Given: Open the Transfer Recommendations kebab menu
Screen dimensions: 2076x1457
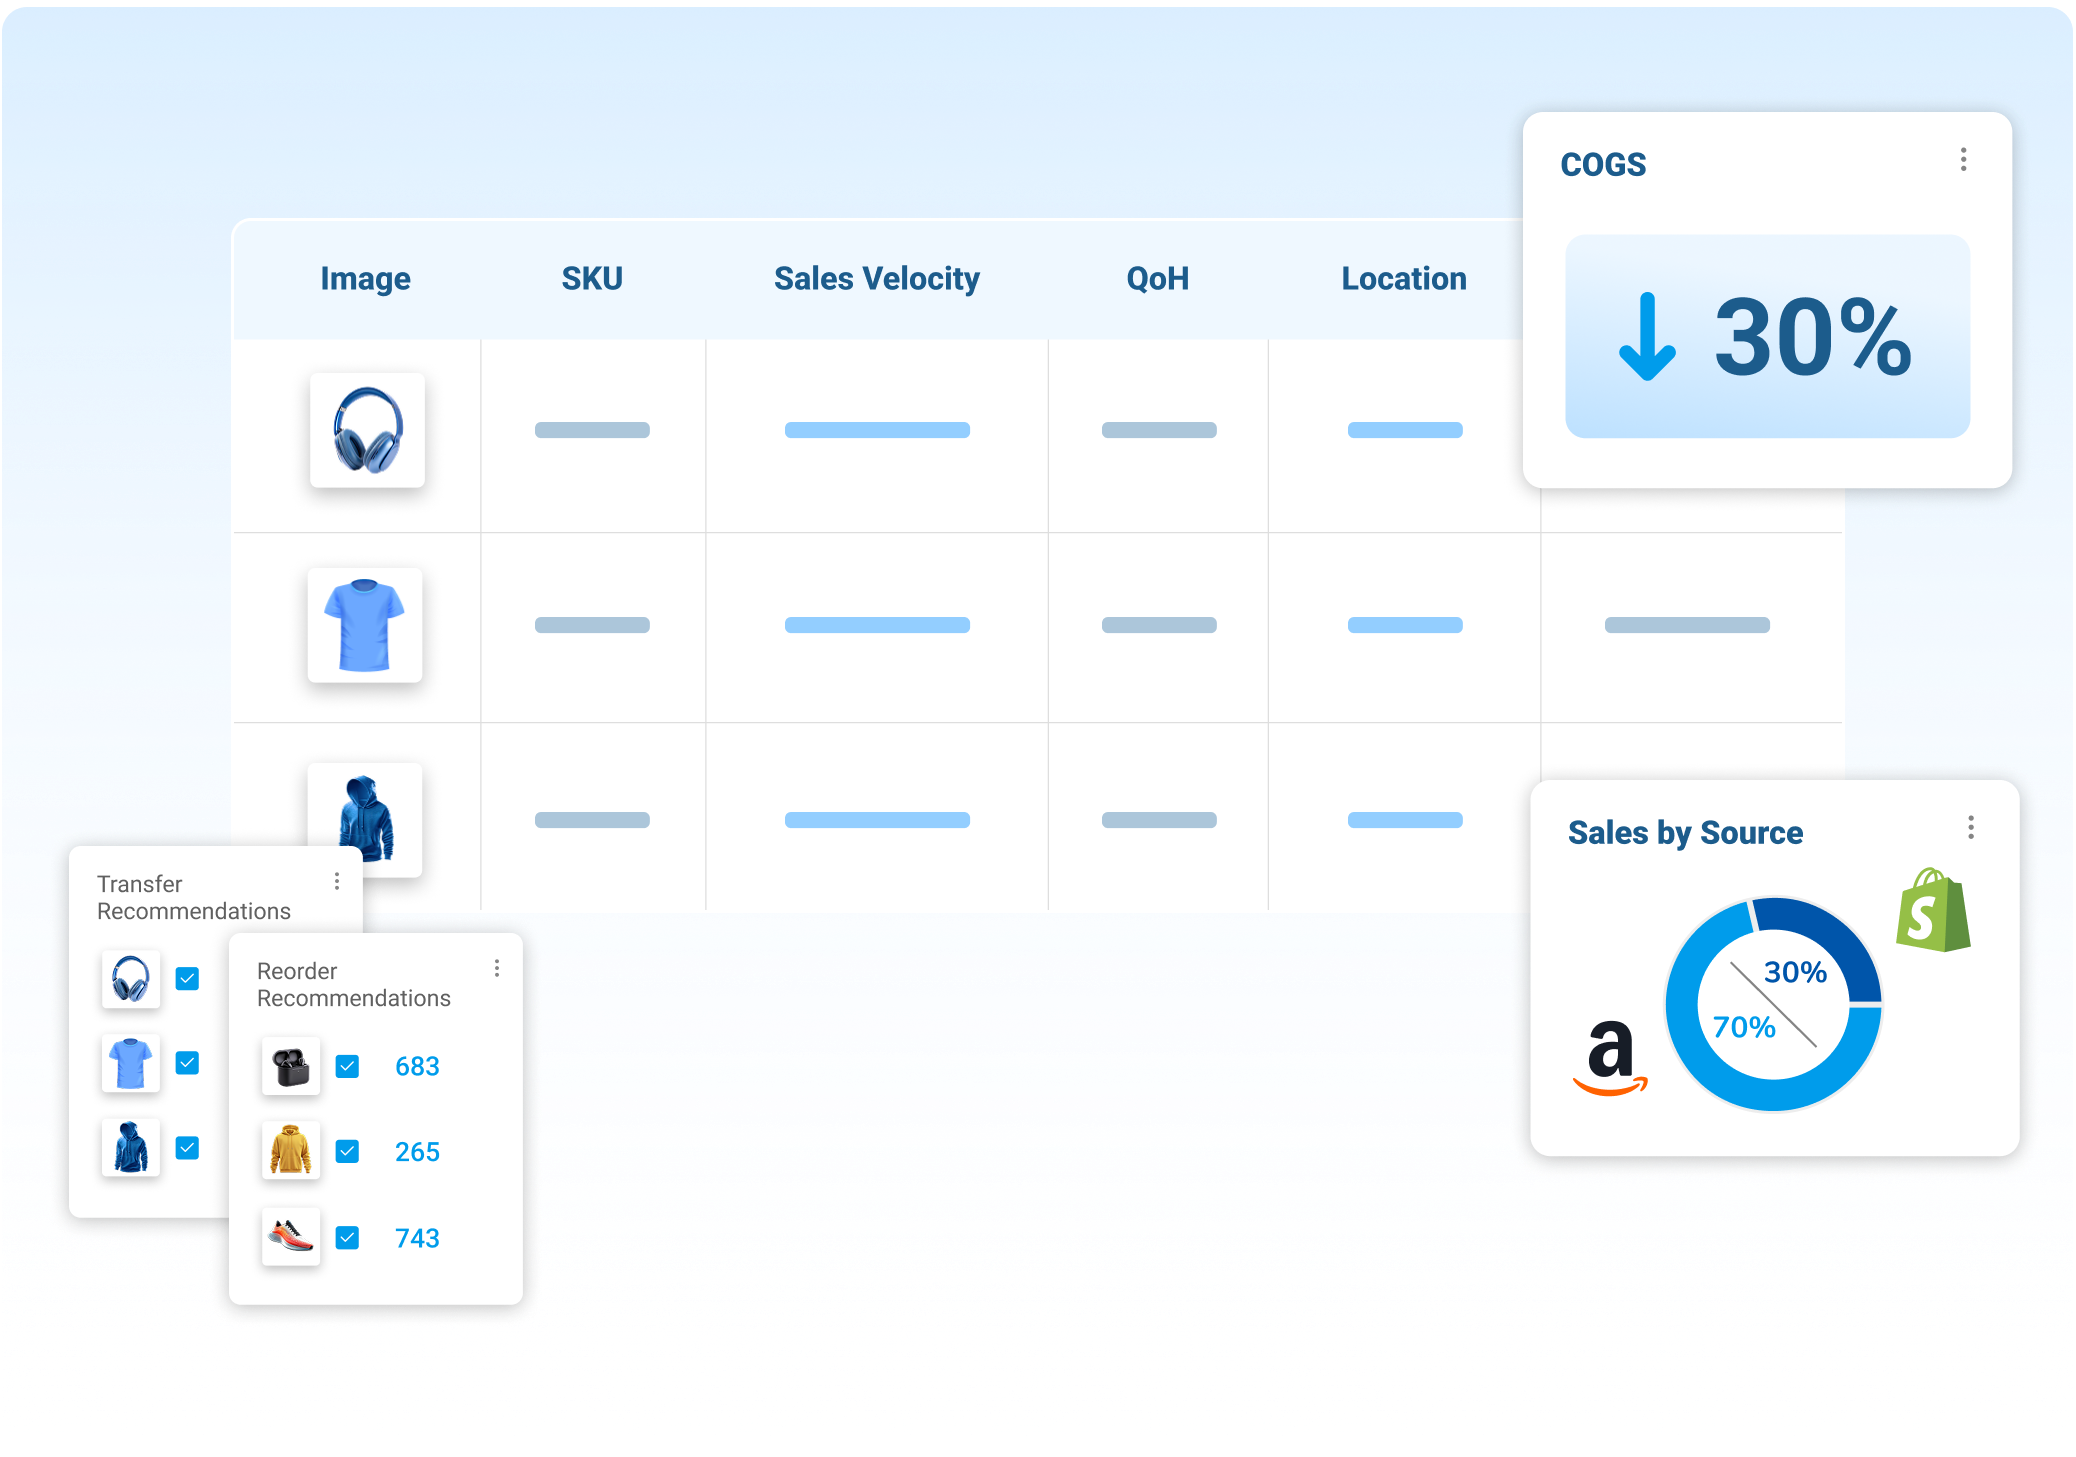Looking at the screenshot, I should click(x=337, y=881).
